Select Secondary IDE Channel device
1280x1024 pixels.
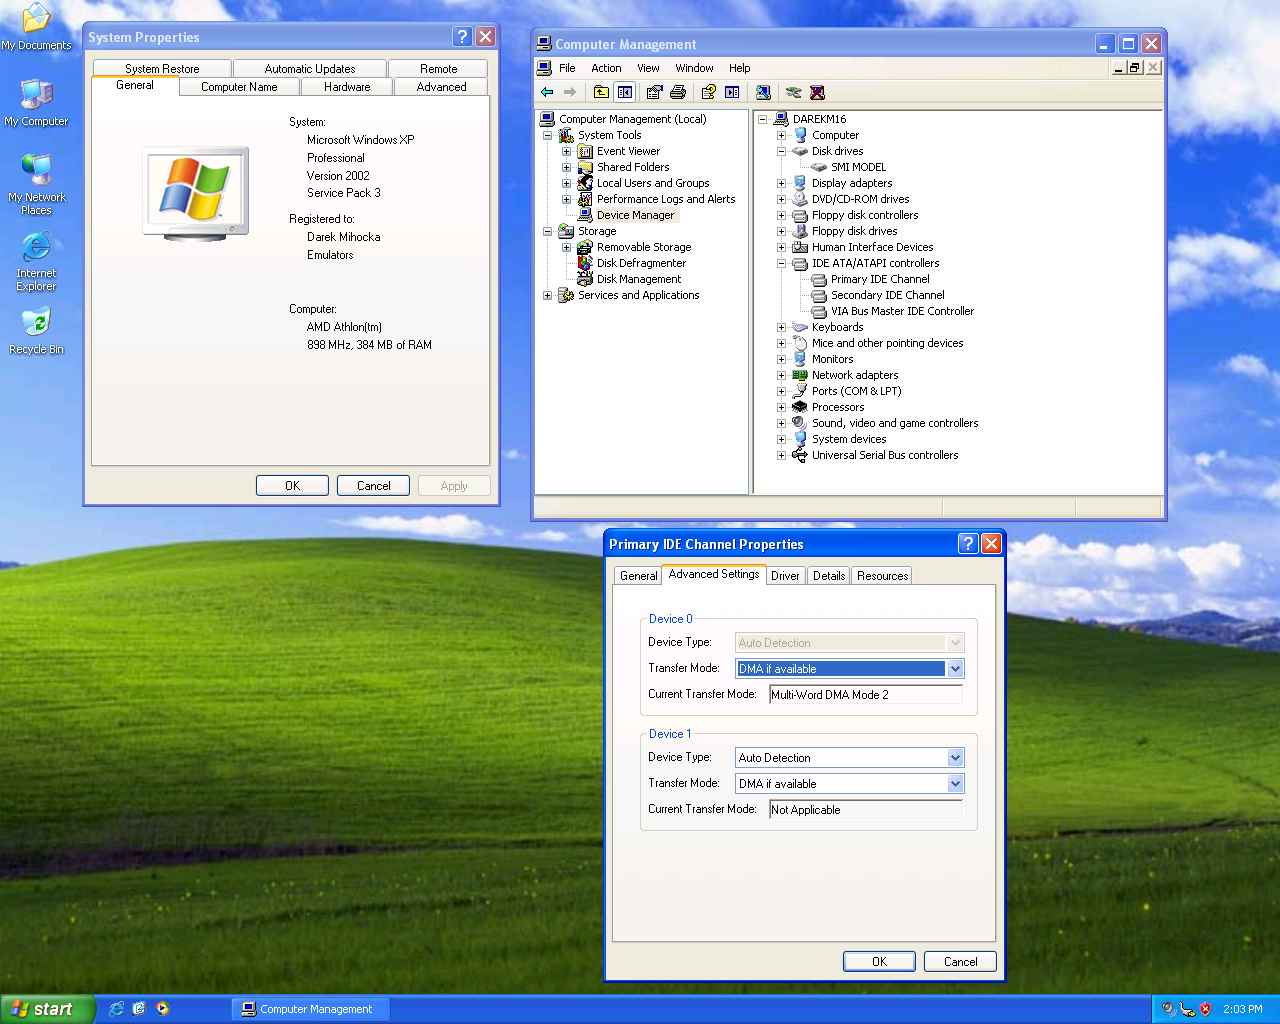887,295
